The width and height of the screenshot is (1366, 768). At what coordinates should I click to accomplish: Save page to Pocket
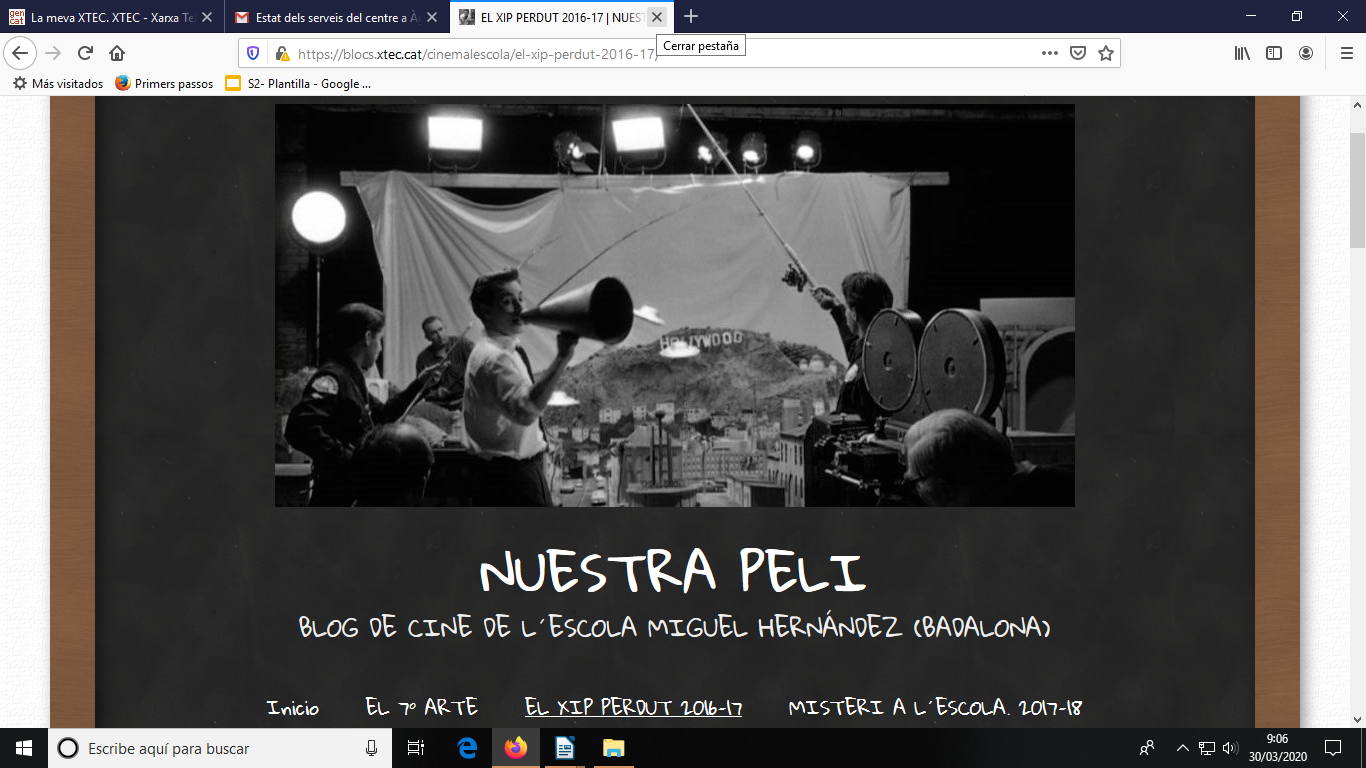tap(1078, 54)
